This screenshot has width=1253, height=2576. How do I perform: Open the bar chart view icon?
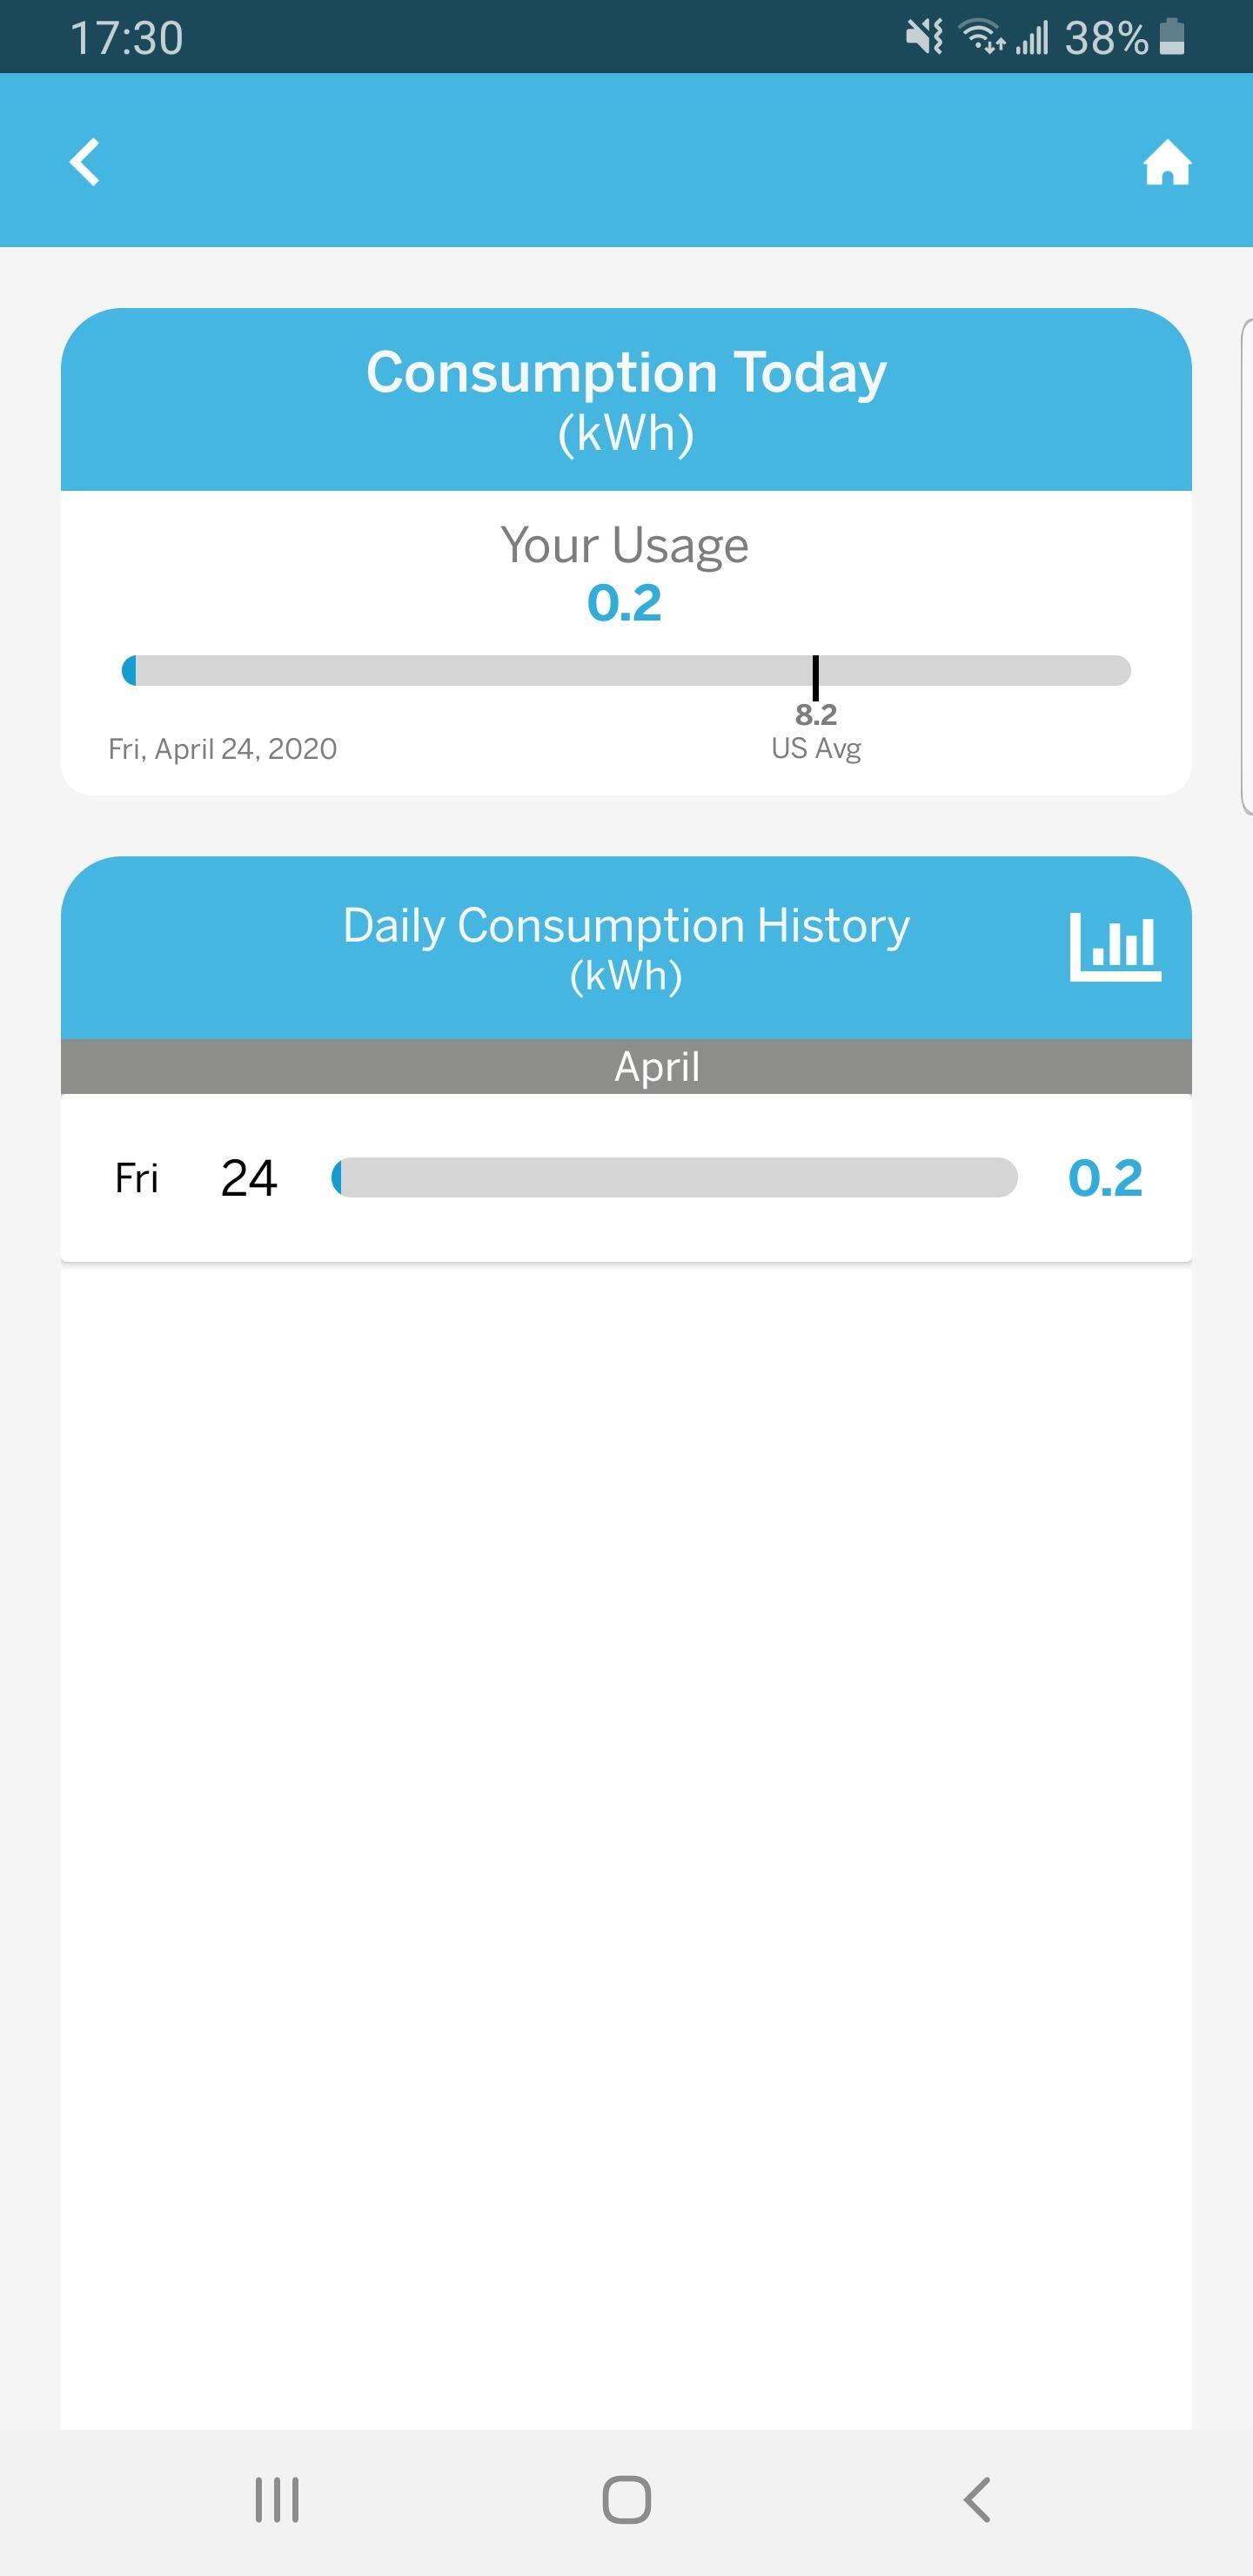[x=1115, y=946]
